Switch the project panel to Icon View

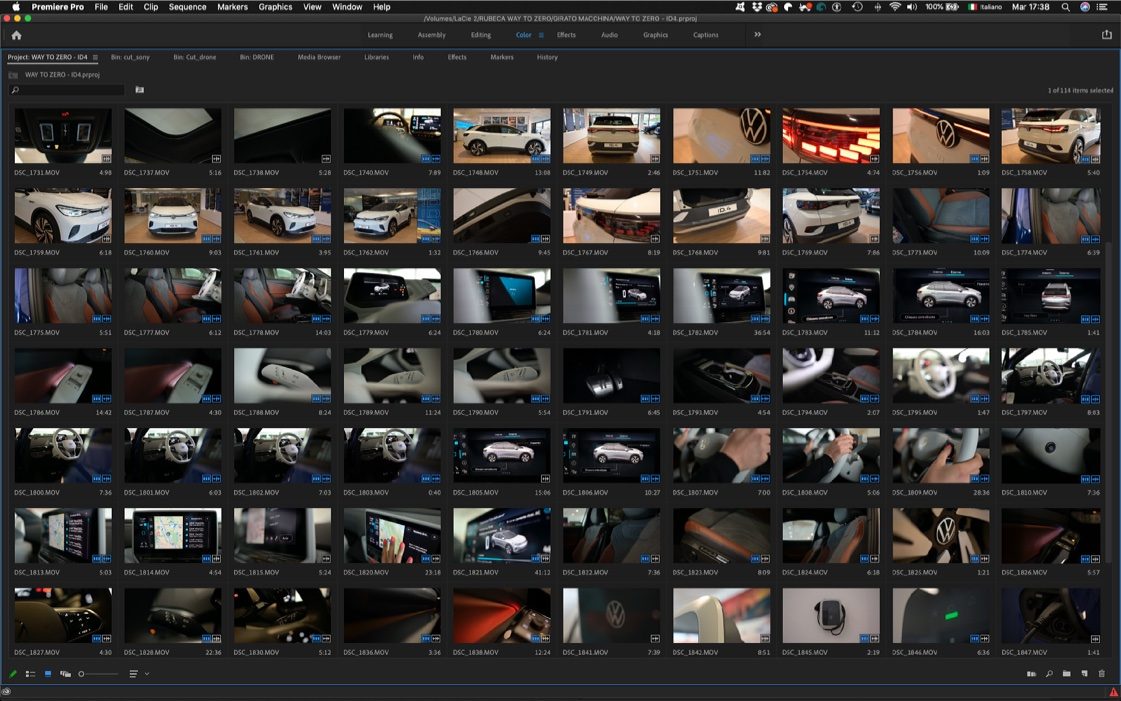point(48,674)
